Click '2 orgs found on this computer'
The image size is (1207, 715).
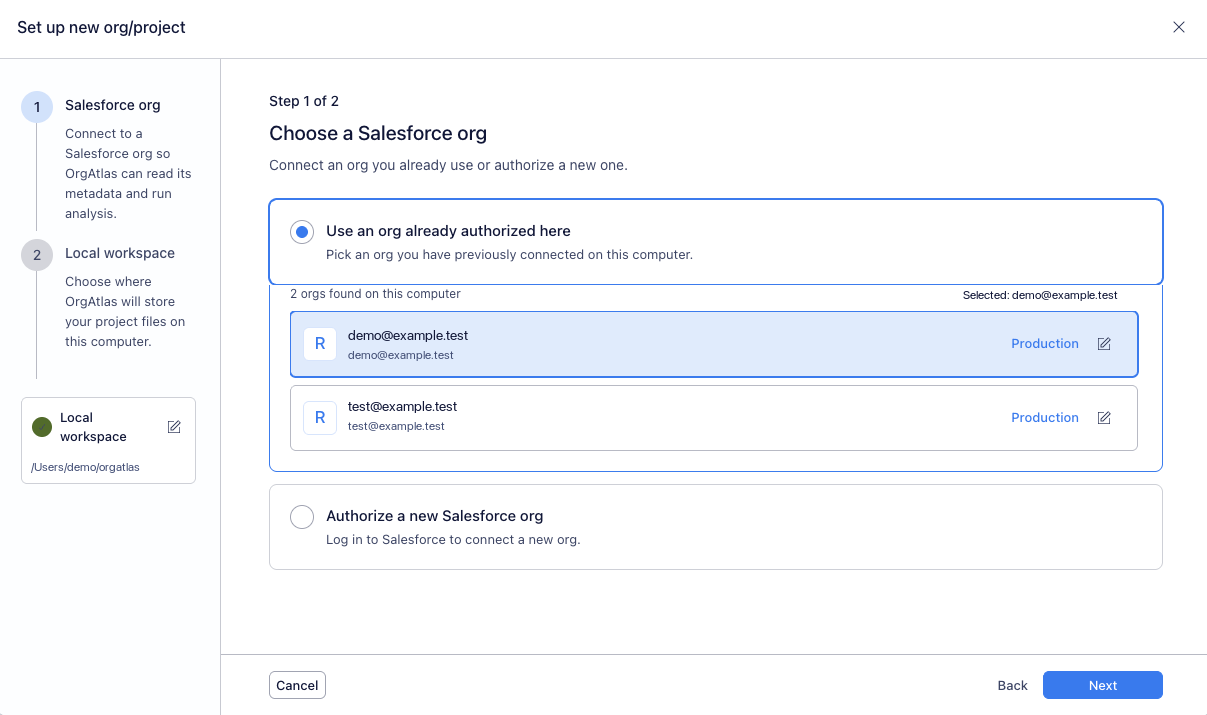click(x=375, y=294)
